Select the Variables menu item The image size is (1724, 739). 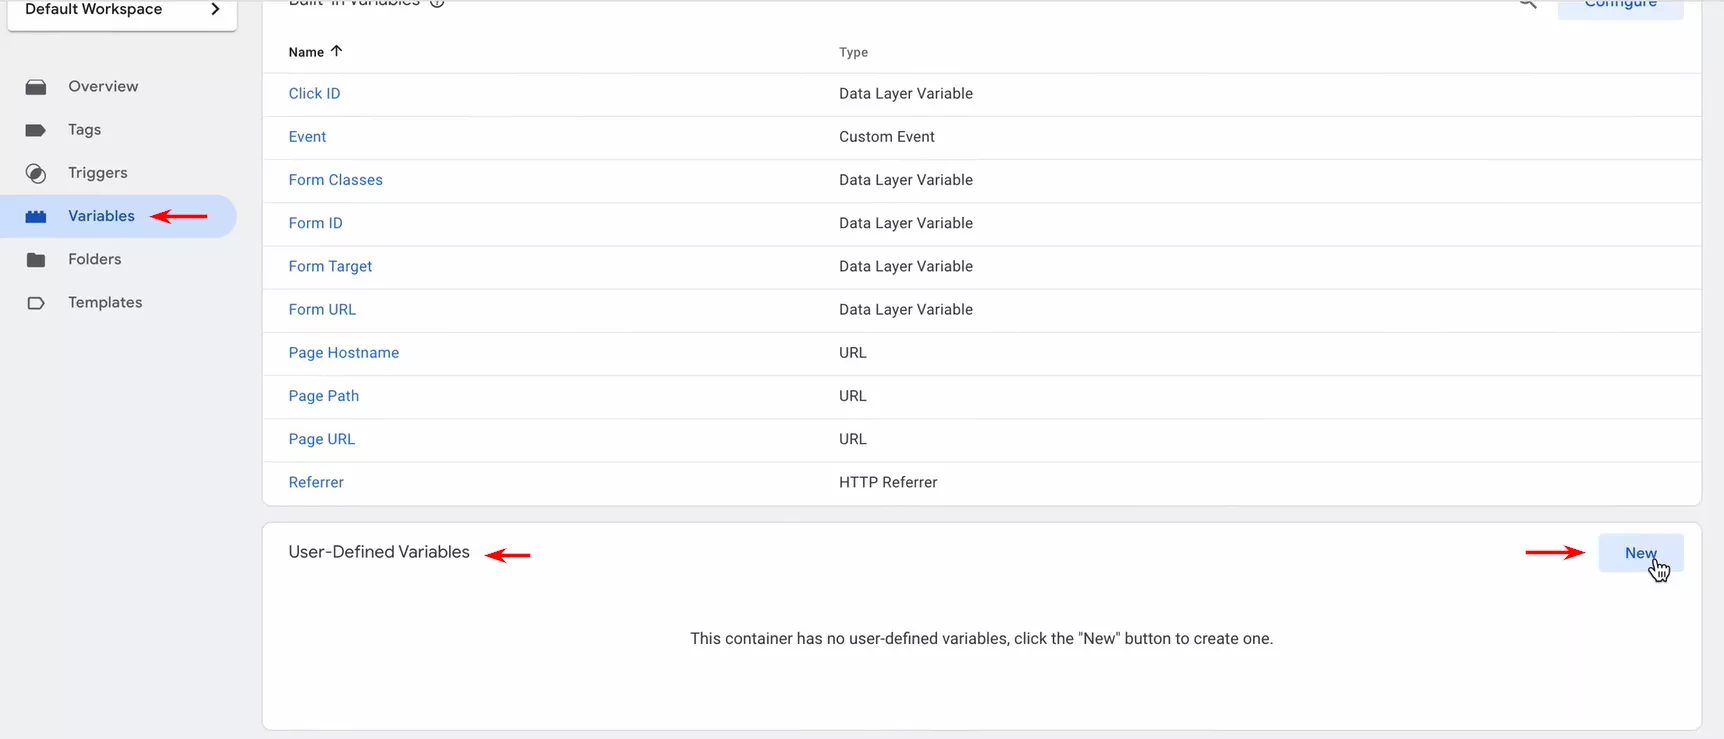tap(118, 216)
